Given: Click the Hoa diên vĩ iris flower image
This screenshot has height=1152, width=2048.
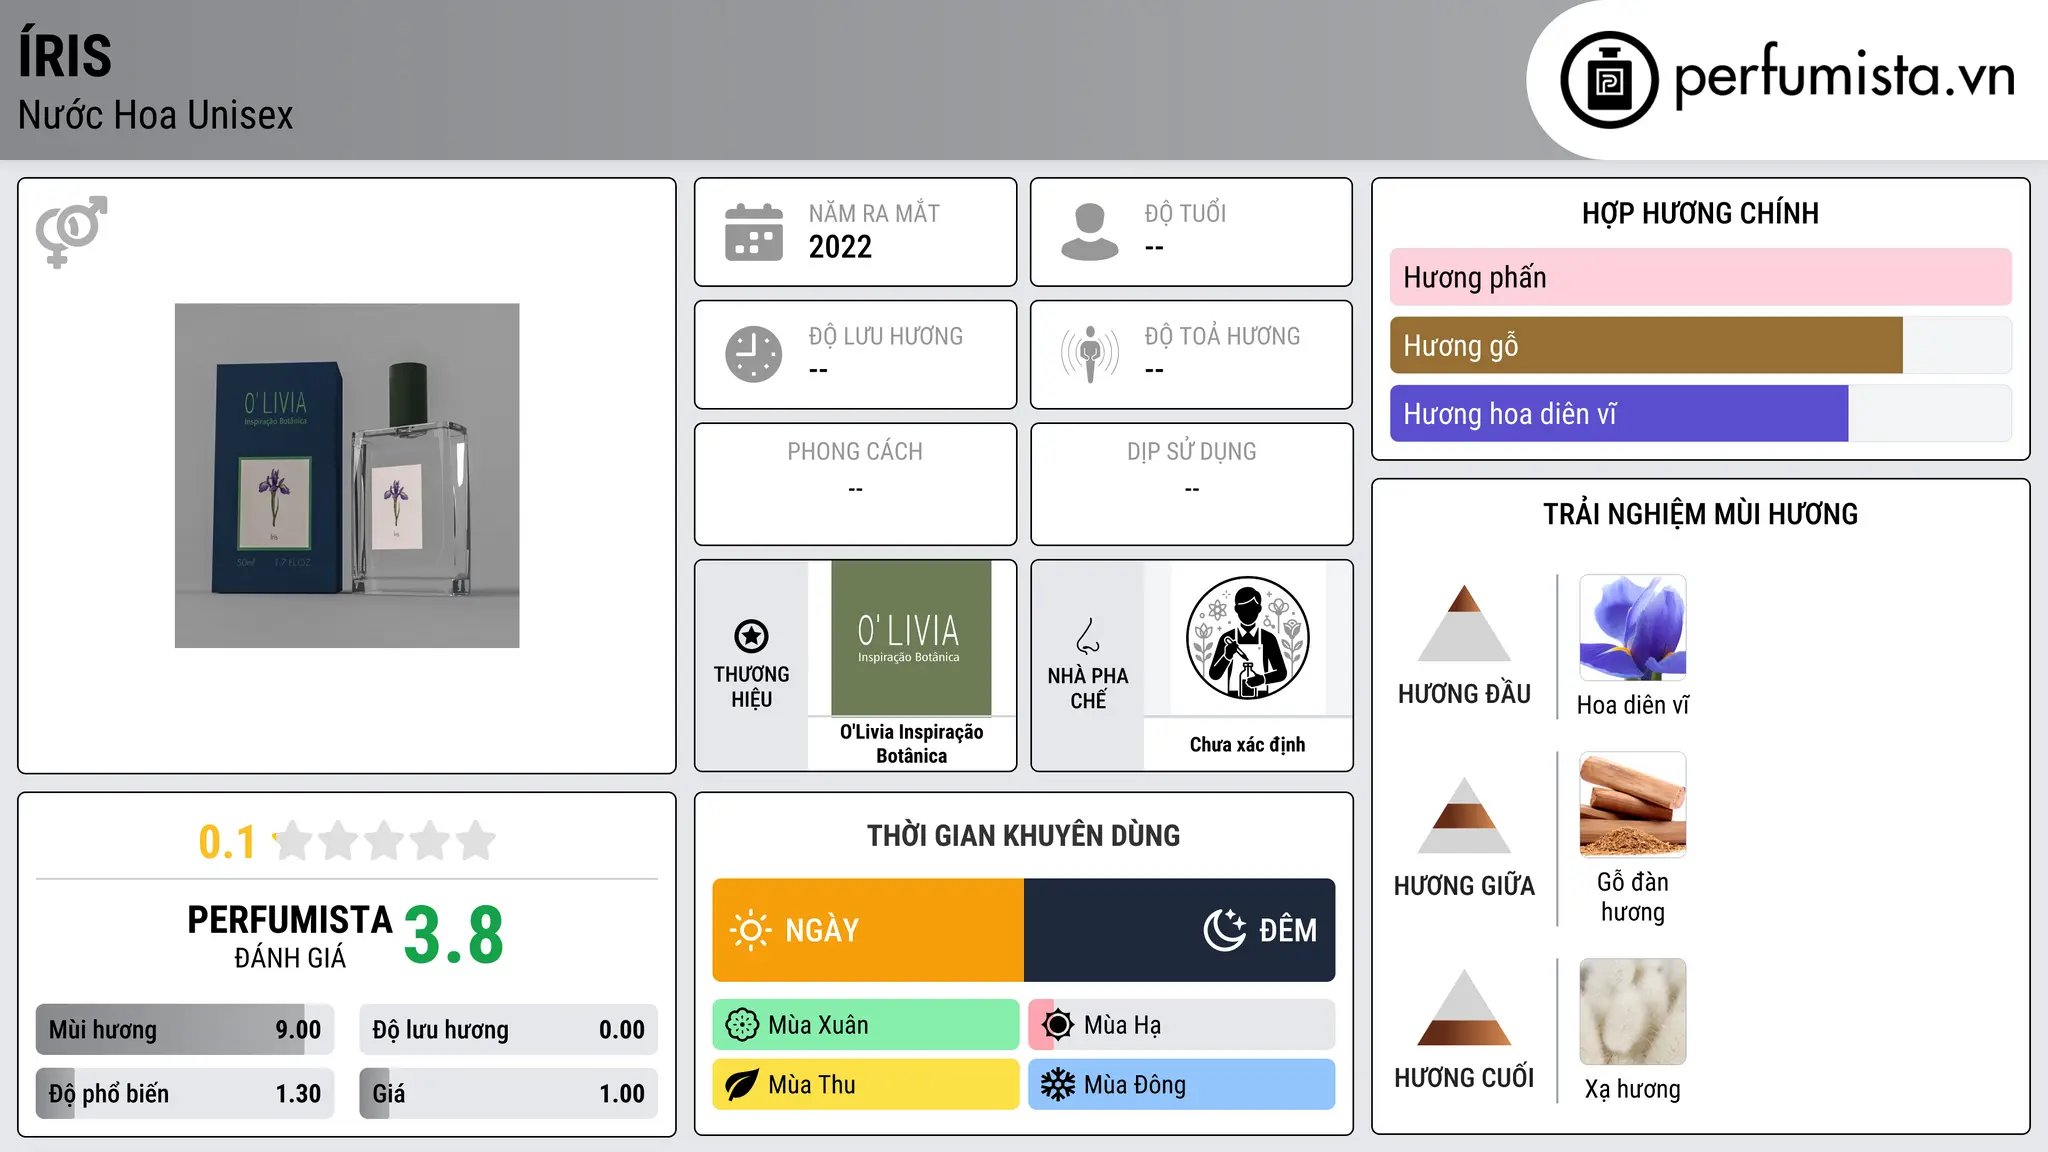Looking at the screenshot, I should click(1632, 628).
